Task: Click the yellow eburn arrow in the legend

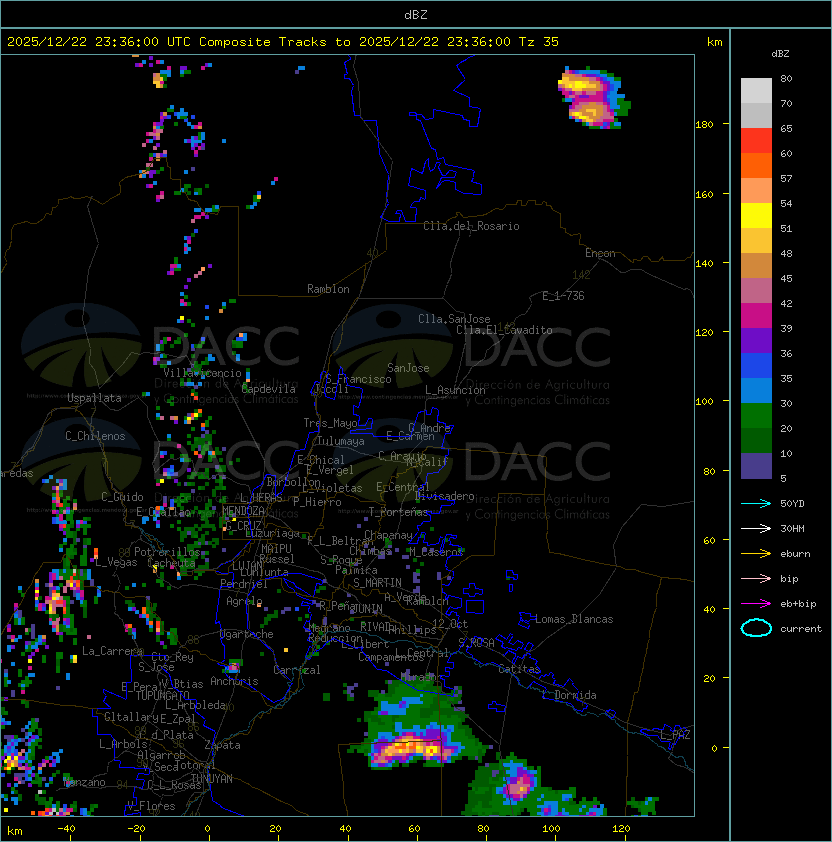Action: coord(756,554)
